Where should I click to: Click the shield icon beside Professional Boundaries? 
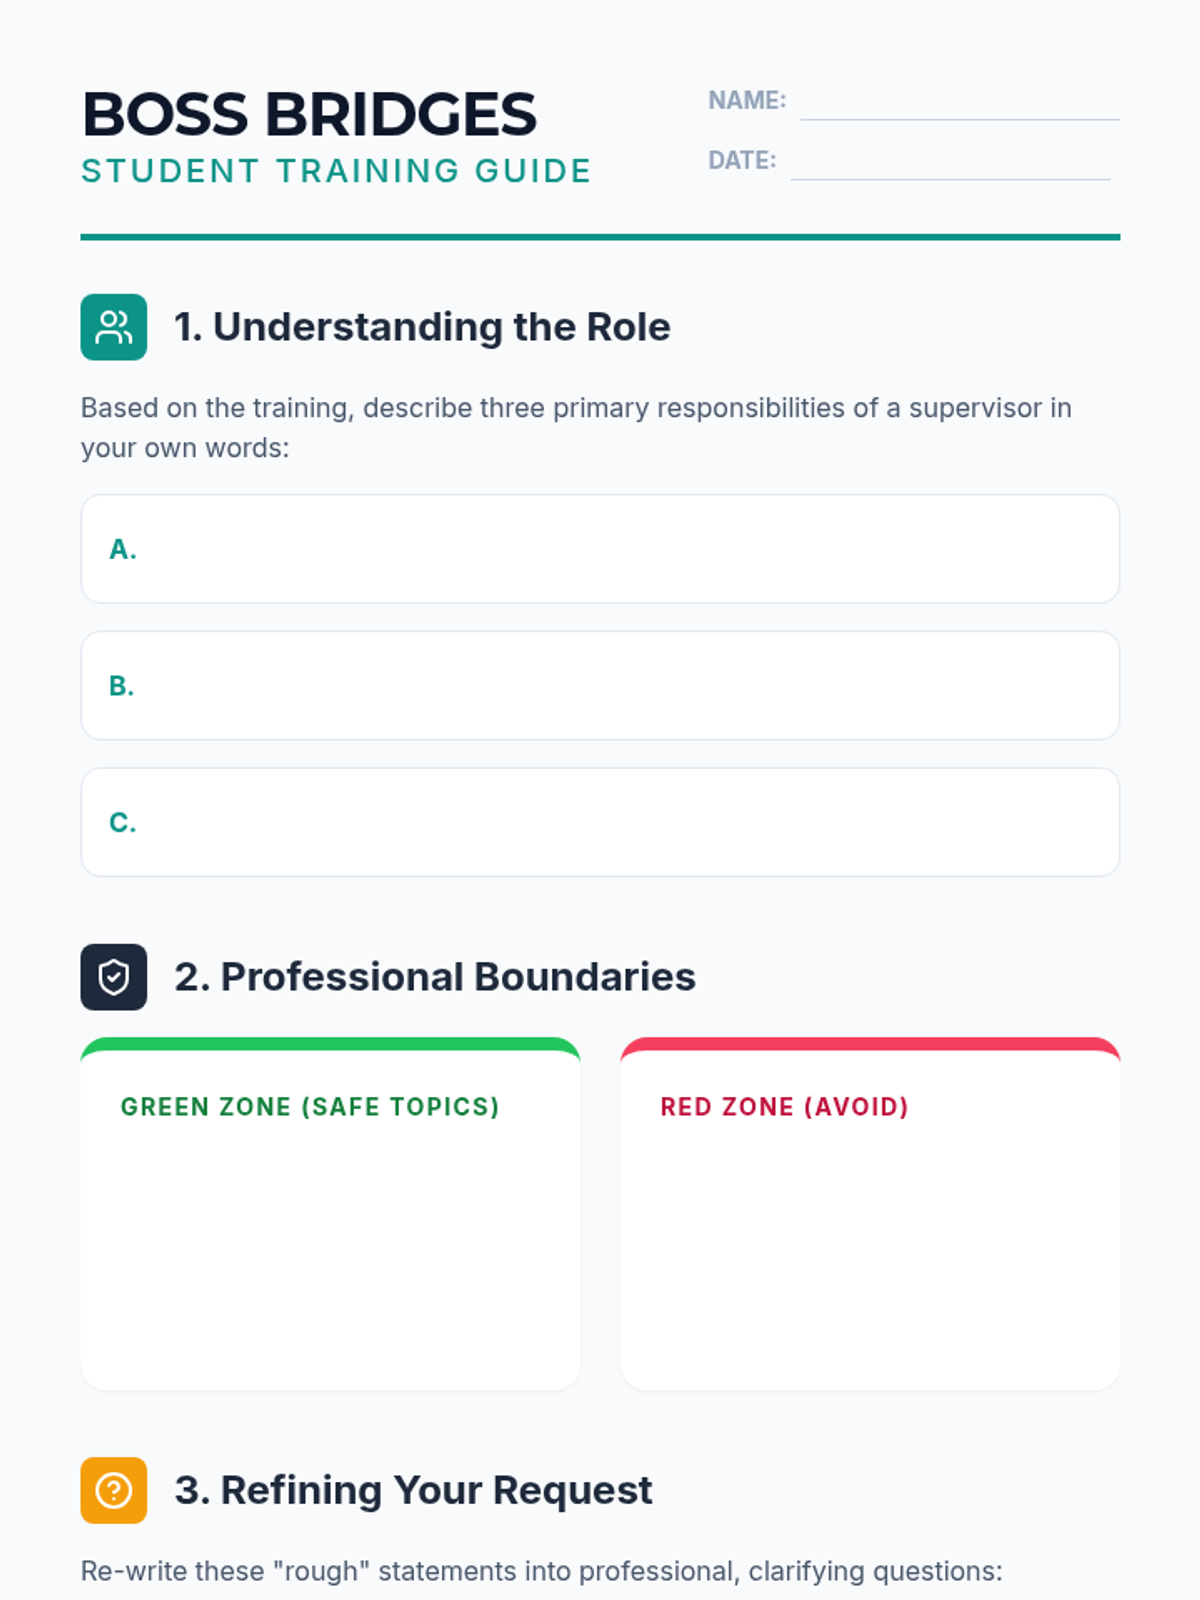(x=114, y=977)
